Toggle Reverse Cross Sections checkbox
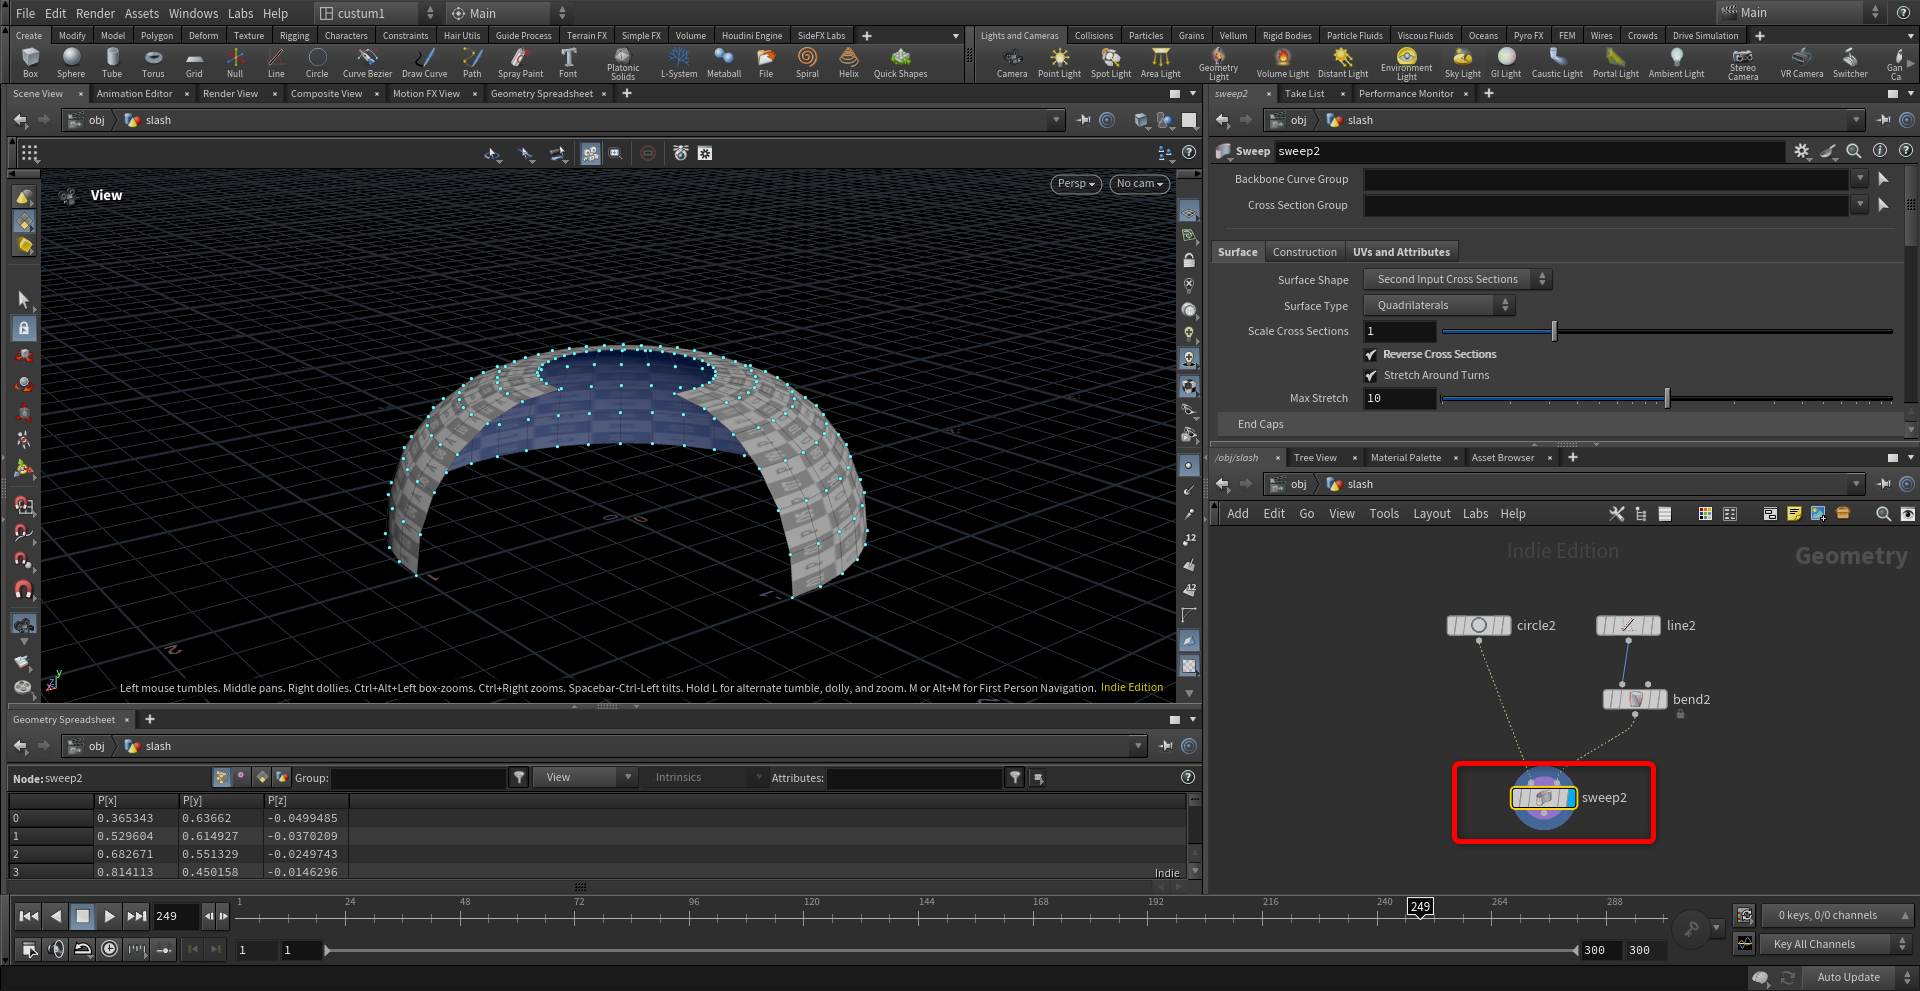This screenshot has width=1920, height=991. [x=1371, y=355]
